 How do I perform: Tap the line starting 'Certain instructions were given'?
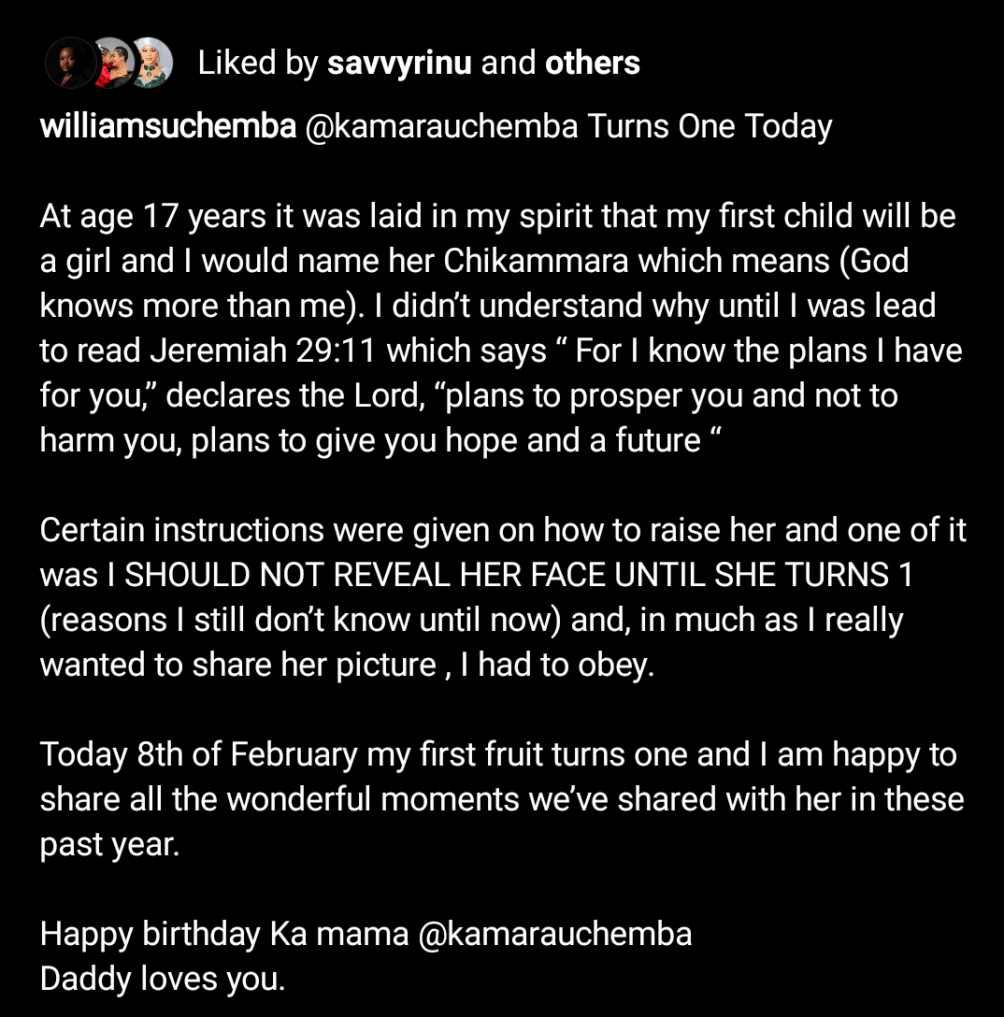click(503, 530)
